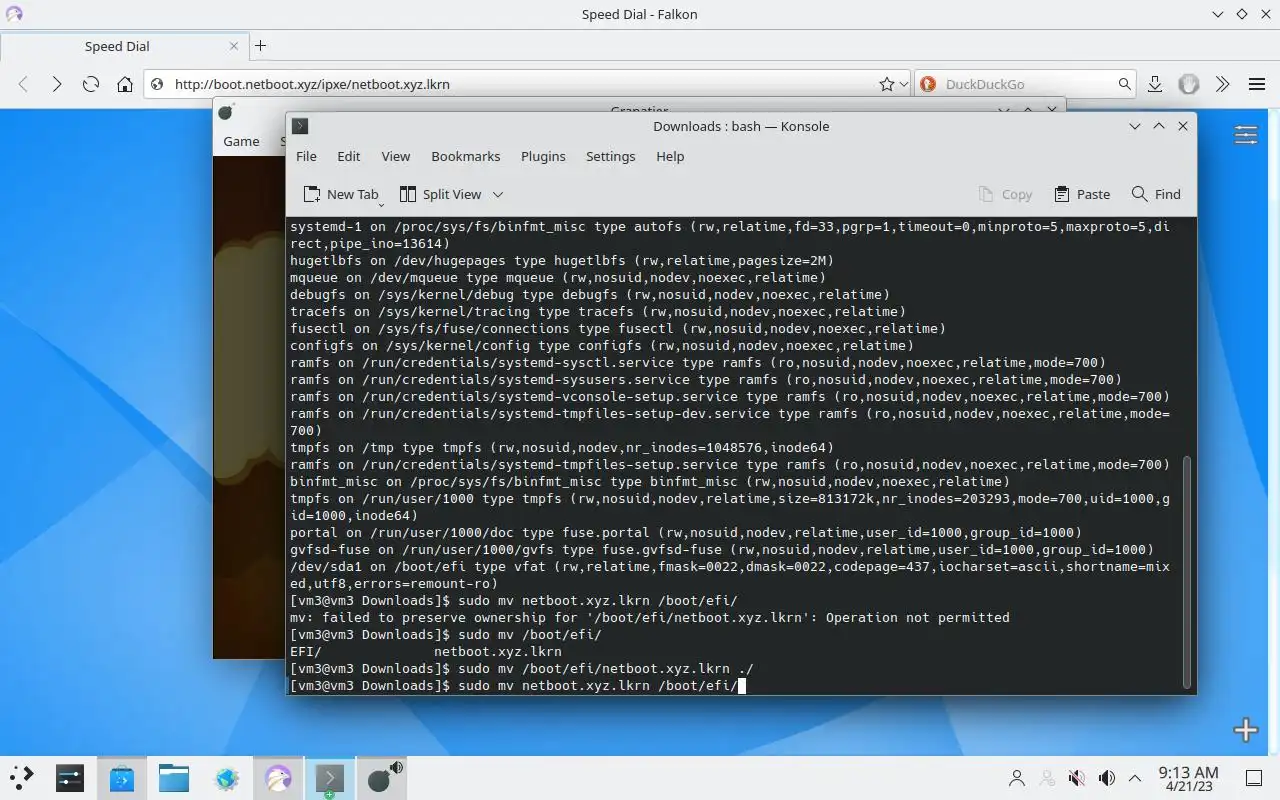Click the DuckDuckGo search input field
Image resolution: width=1280 pixels, height=800 pixels.
pos(1027,84)
